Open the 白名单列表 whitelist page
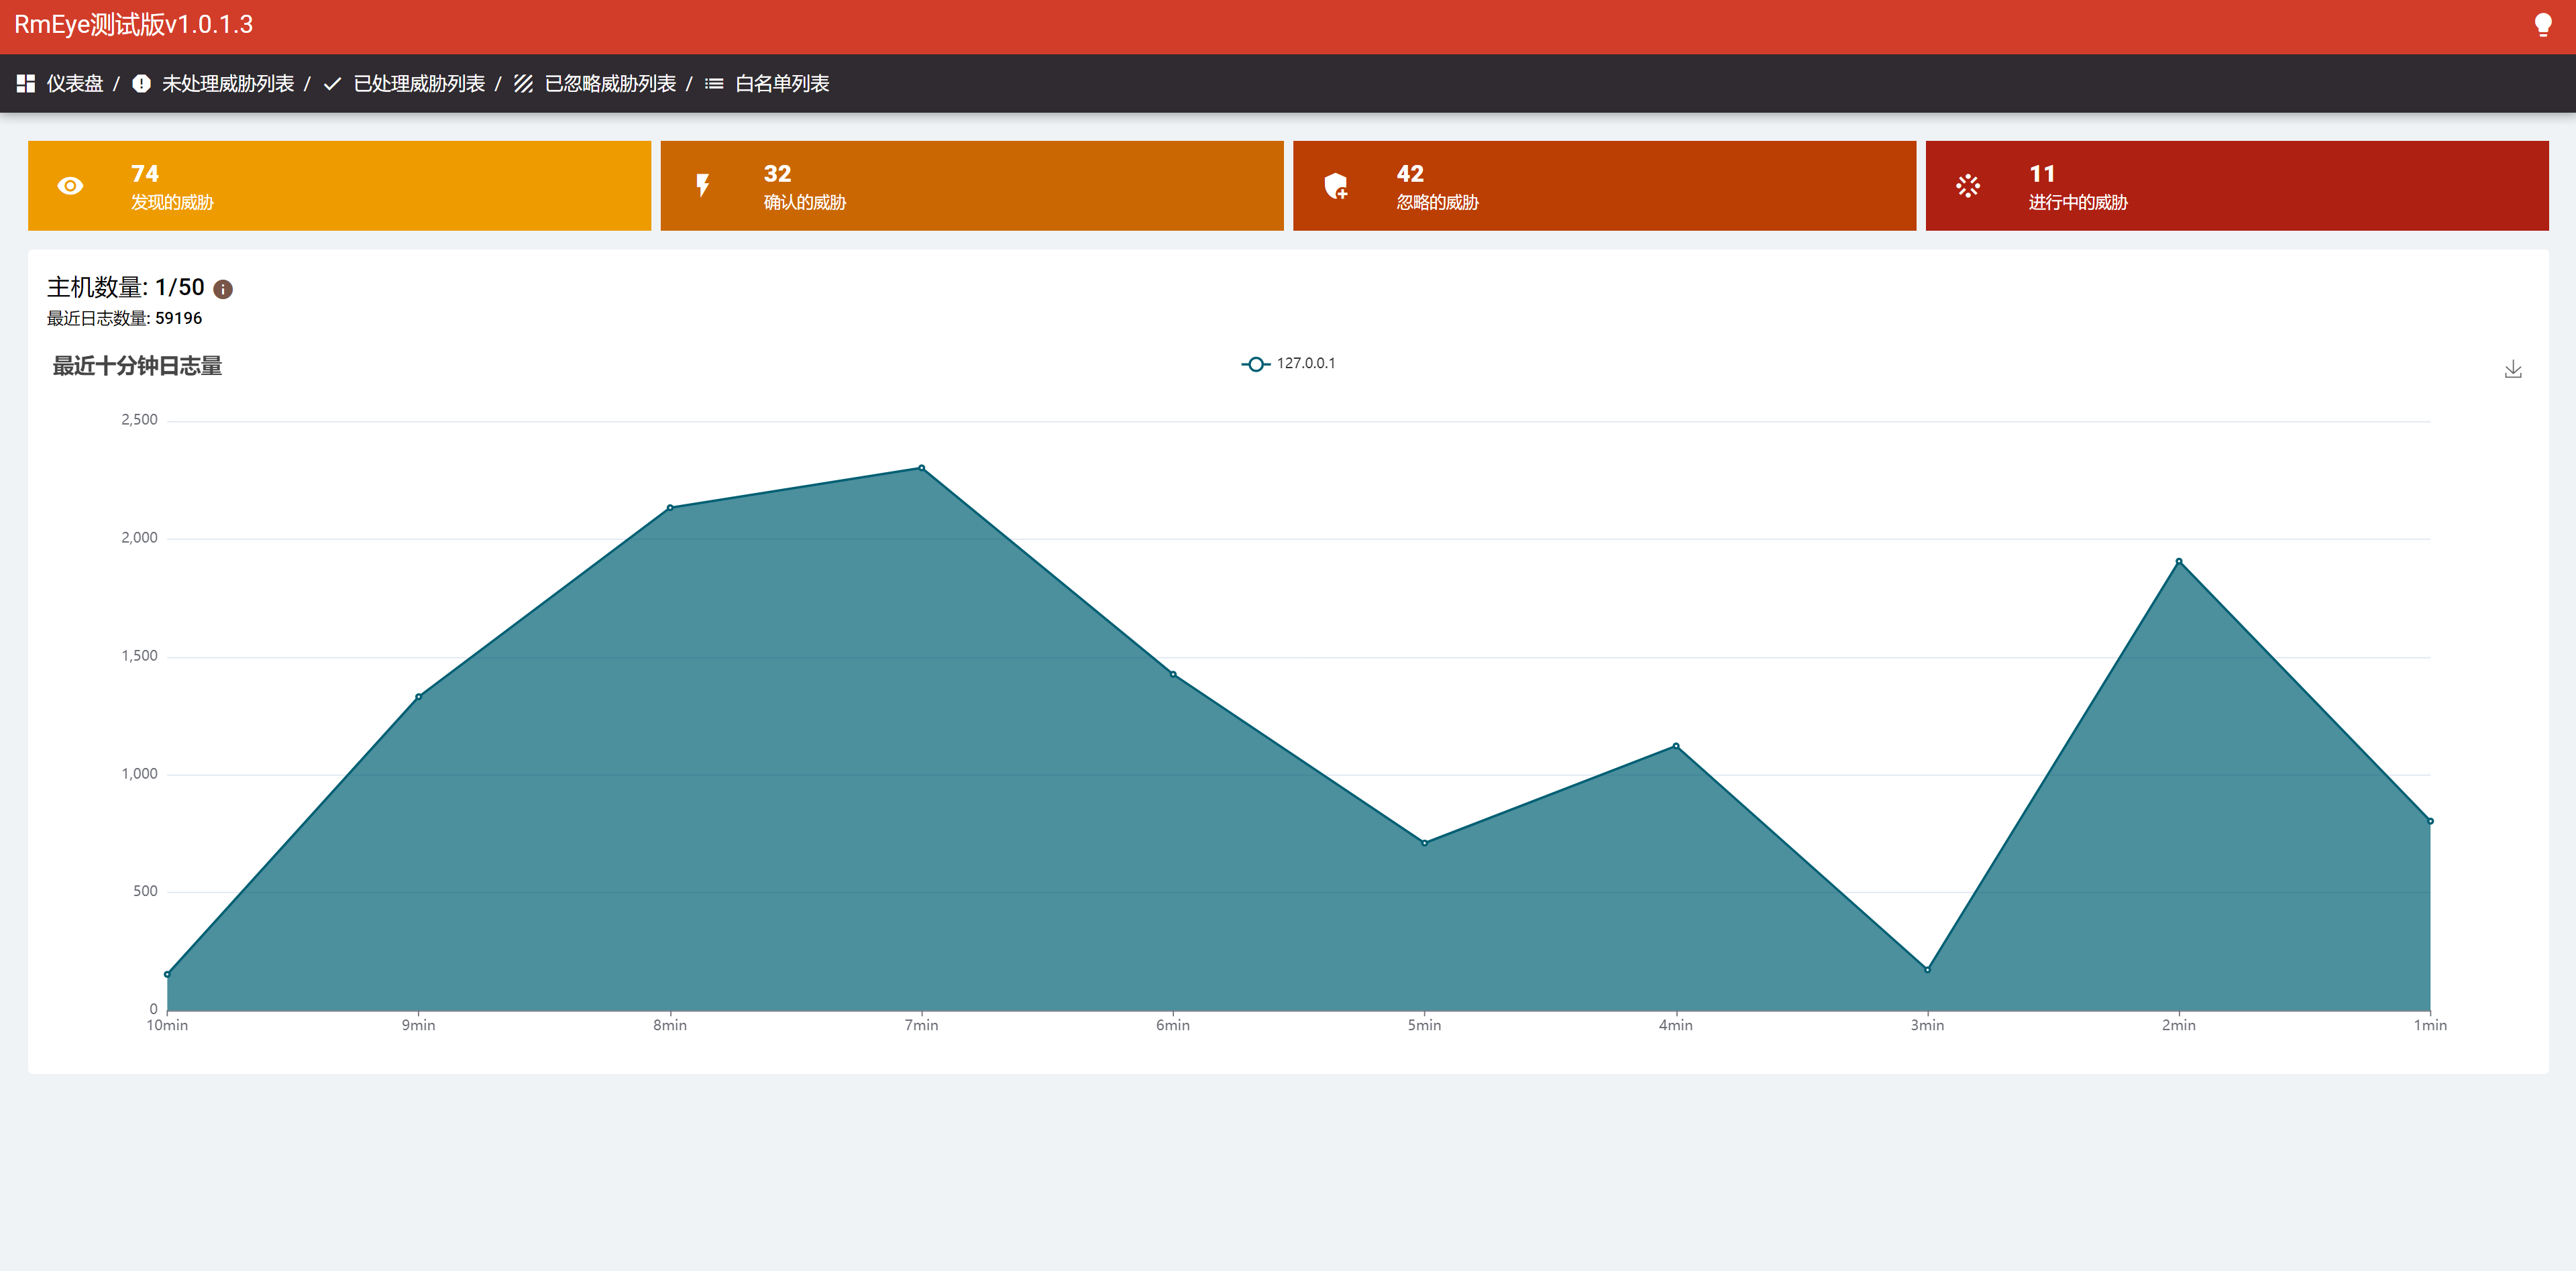 (x=782, y=84)
